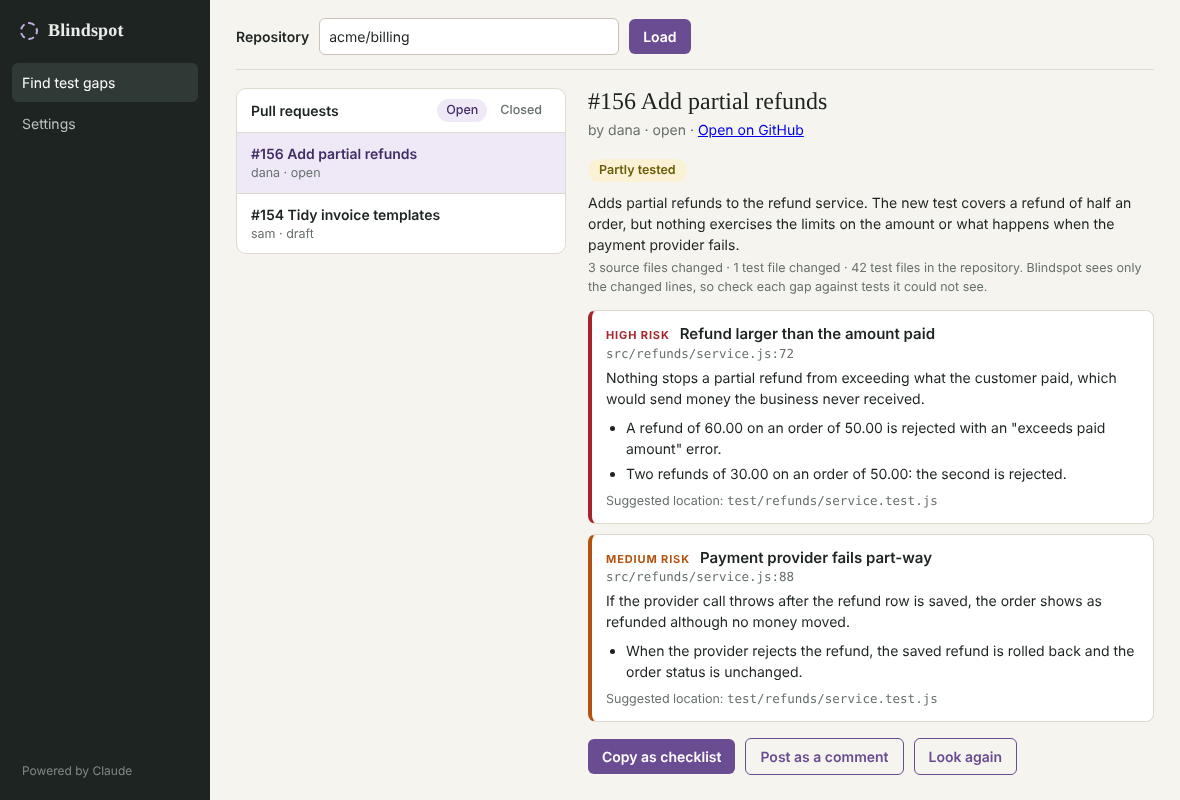Viewport: 1180px width, 800px height.
Task: Click file path src/refunds/service.js:88
Action: tap(700, 577)
